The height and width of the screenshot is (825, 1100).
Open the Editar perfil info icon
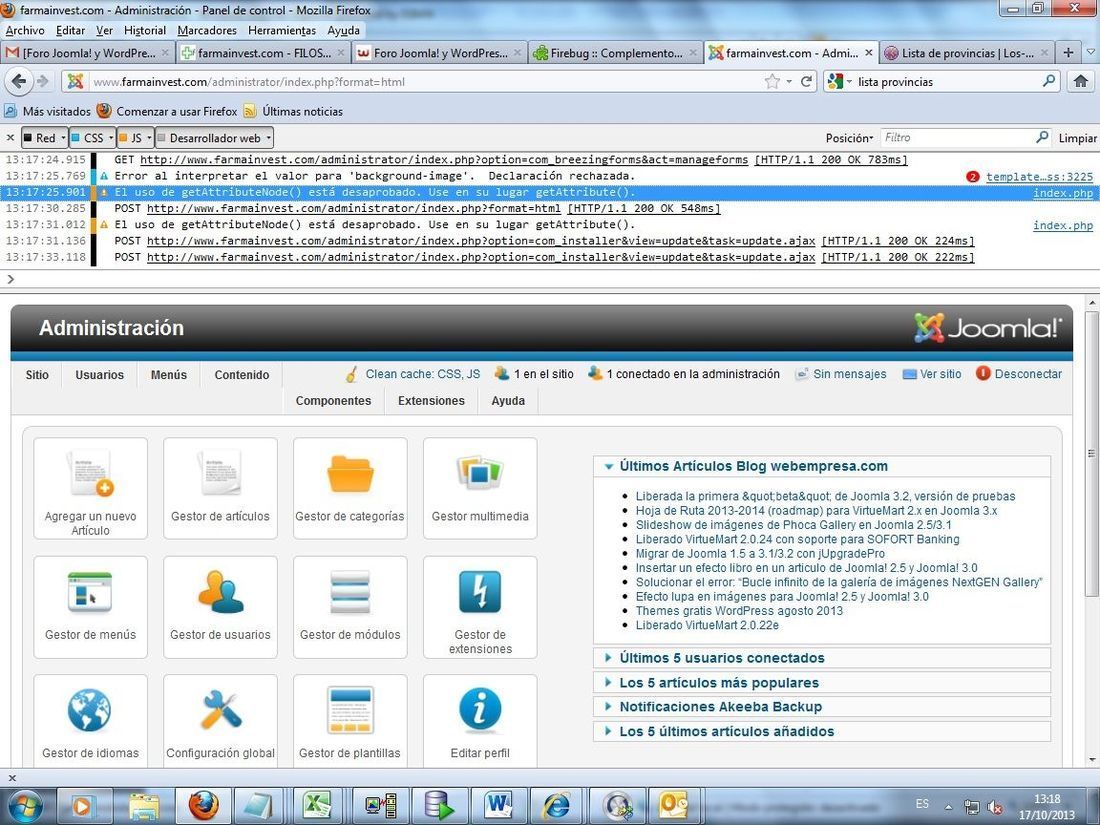[480, 723]
